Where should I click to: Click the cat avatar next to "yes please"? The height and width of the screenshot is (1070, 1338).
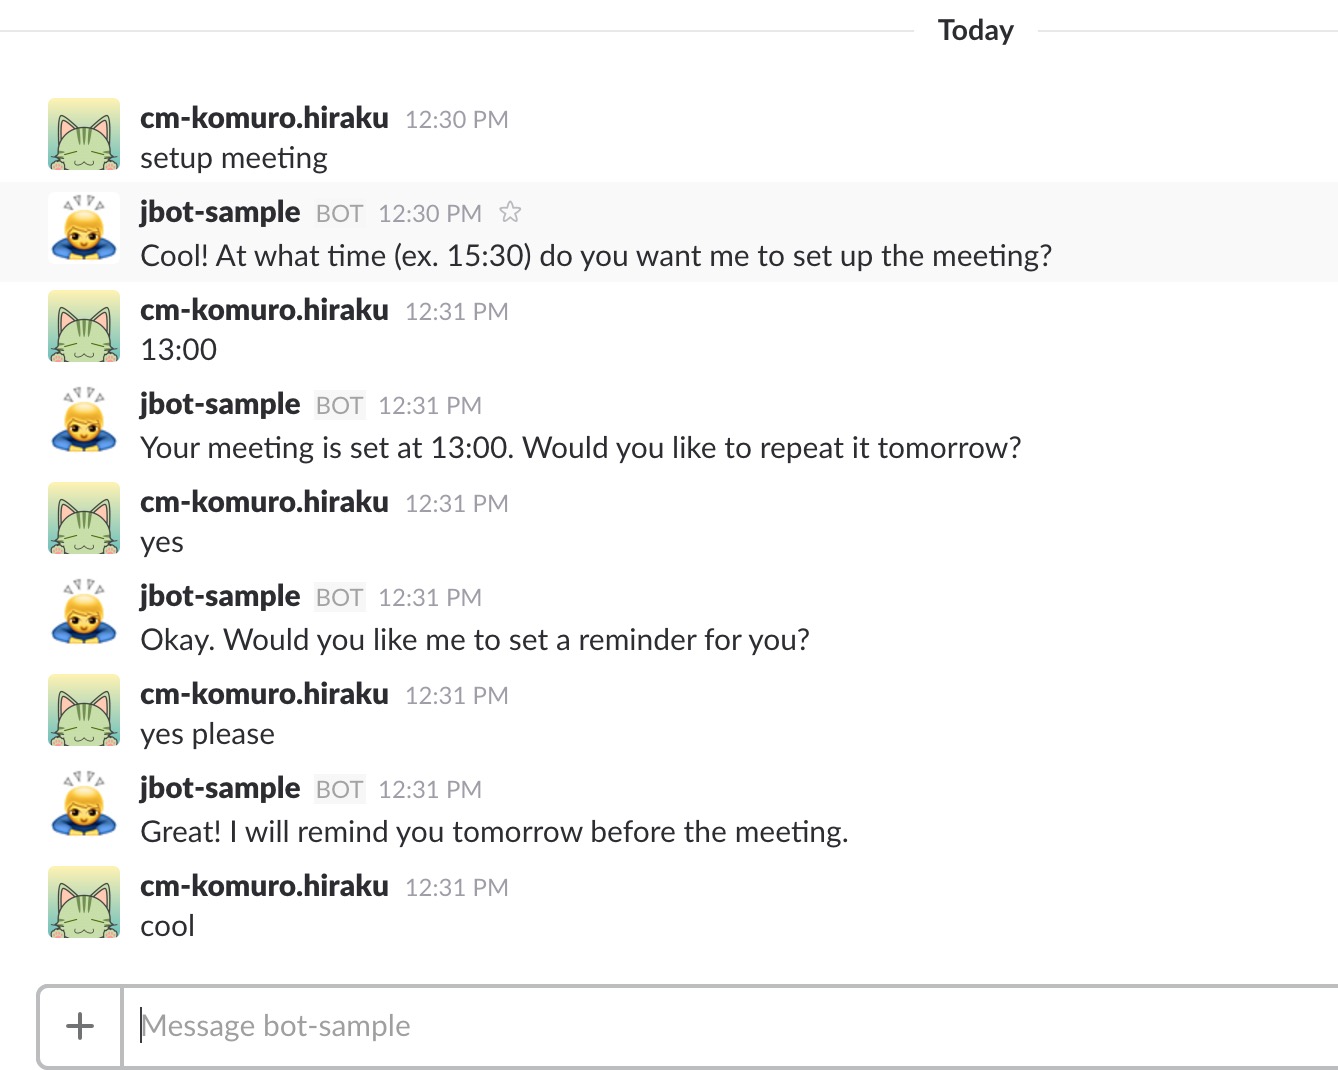[x=83, y=710]
